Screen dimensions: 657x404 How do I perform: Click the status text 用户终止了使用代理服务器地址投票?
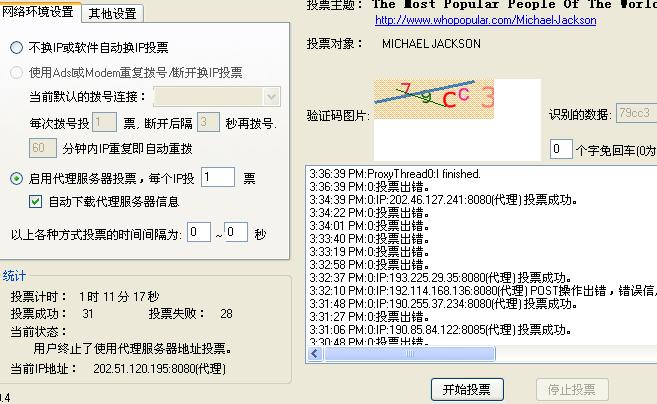(x=133, y=348)
